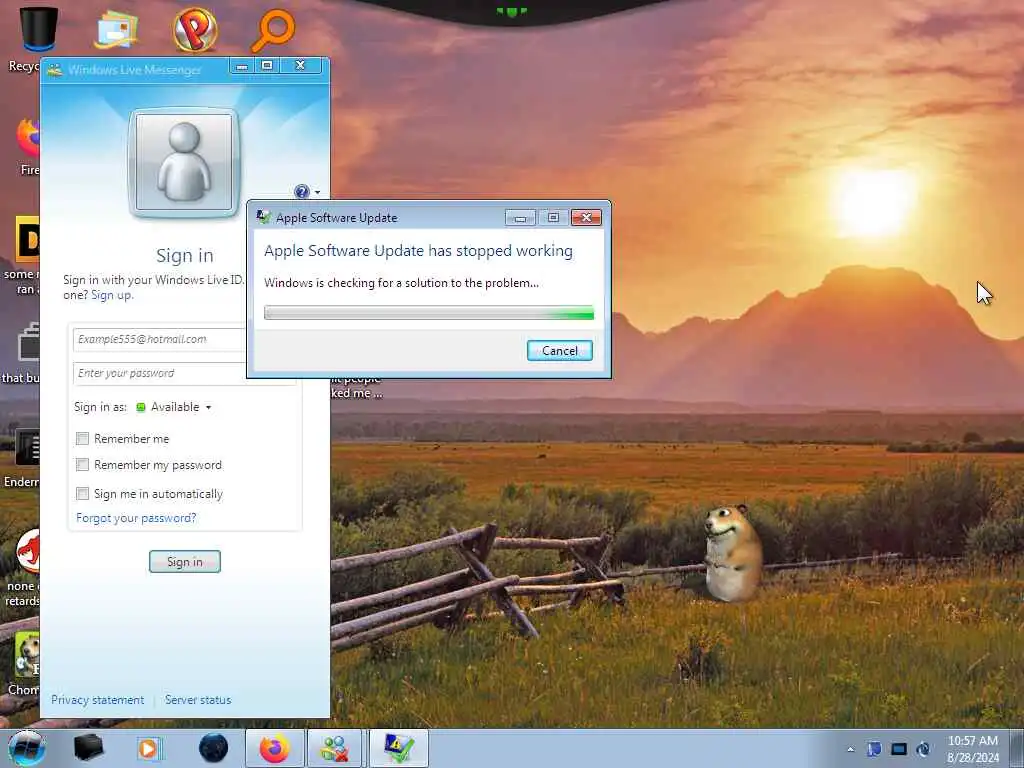Close the Windows Live Messenger window
Viewport: 1024px width, 768px height.
tap(300, 65)
